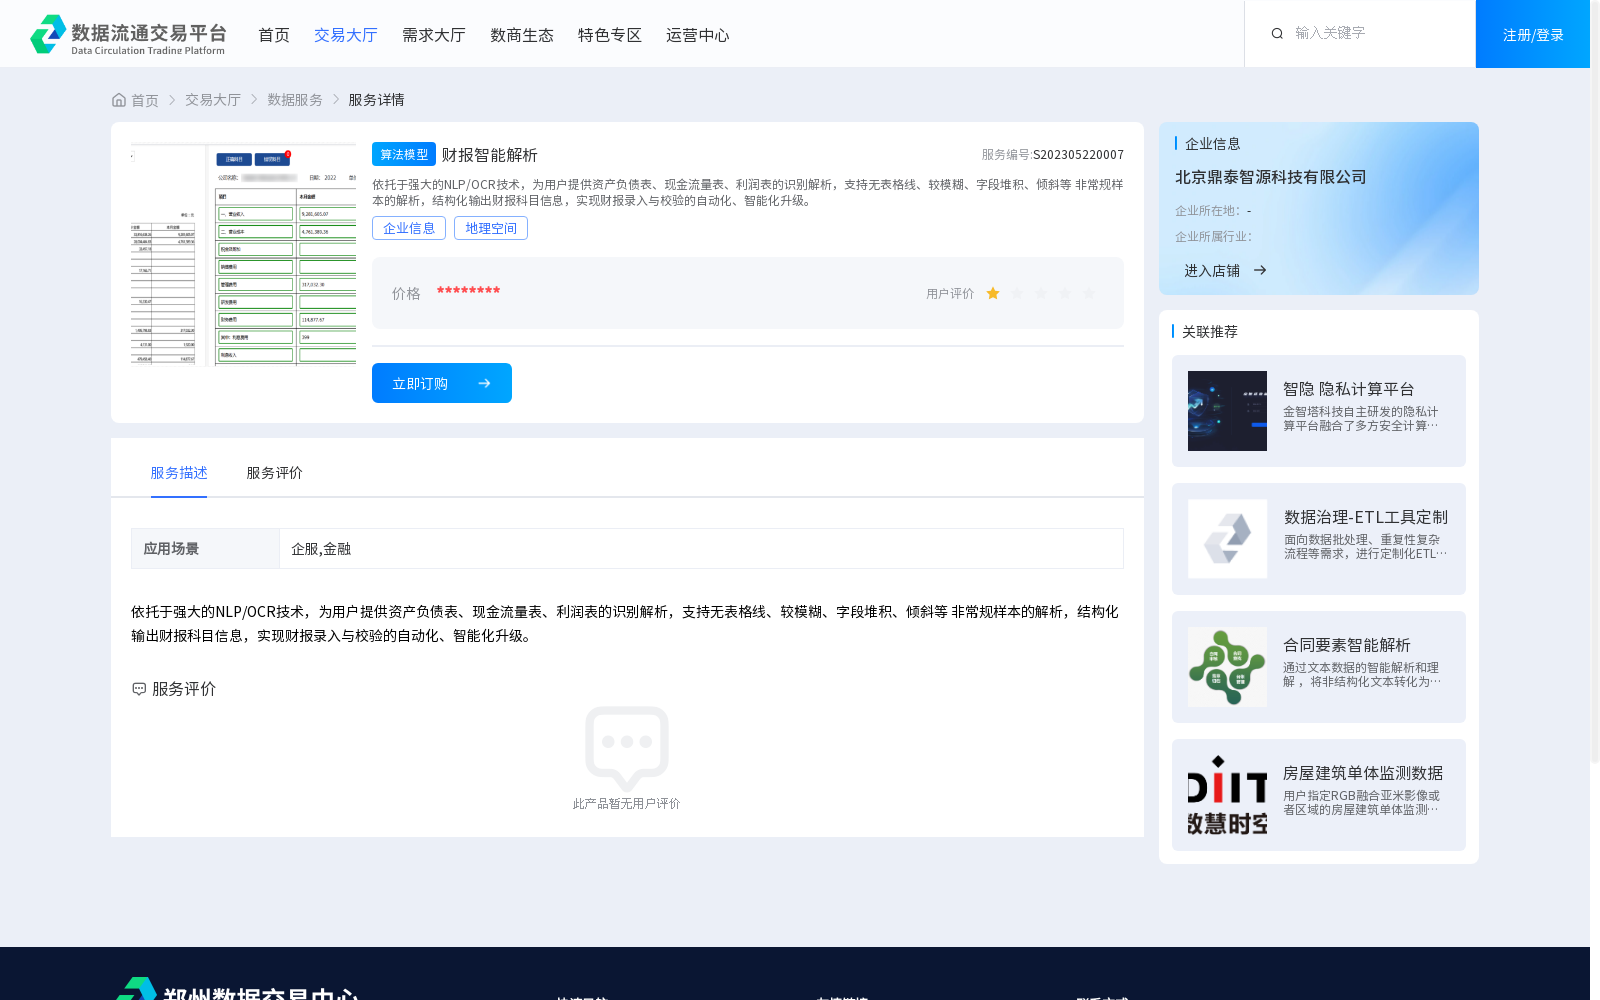
Task: Click the fifth rating star
Action: click(x=1089, y=293)
